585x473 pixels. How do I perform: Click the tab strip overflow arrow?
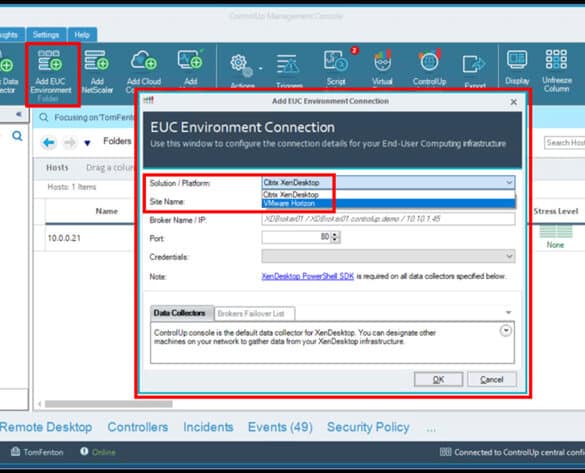(508, 313)
